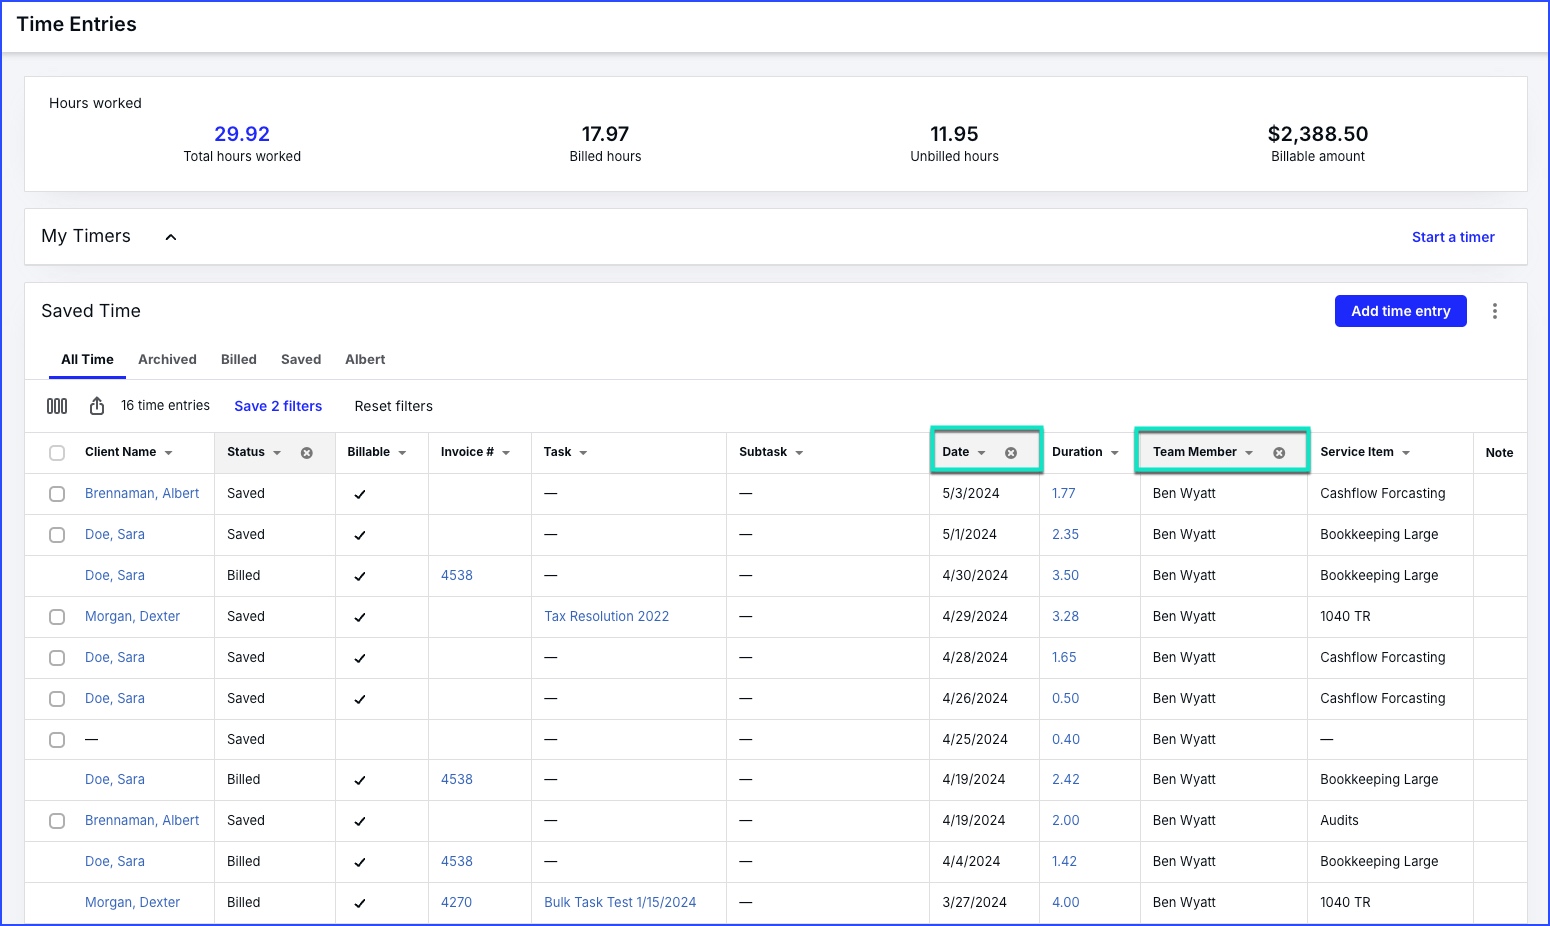
Task: Check the Doe, Sara 4/26/2024 row
Action: (x=57, y=699)
